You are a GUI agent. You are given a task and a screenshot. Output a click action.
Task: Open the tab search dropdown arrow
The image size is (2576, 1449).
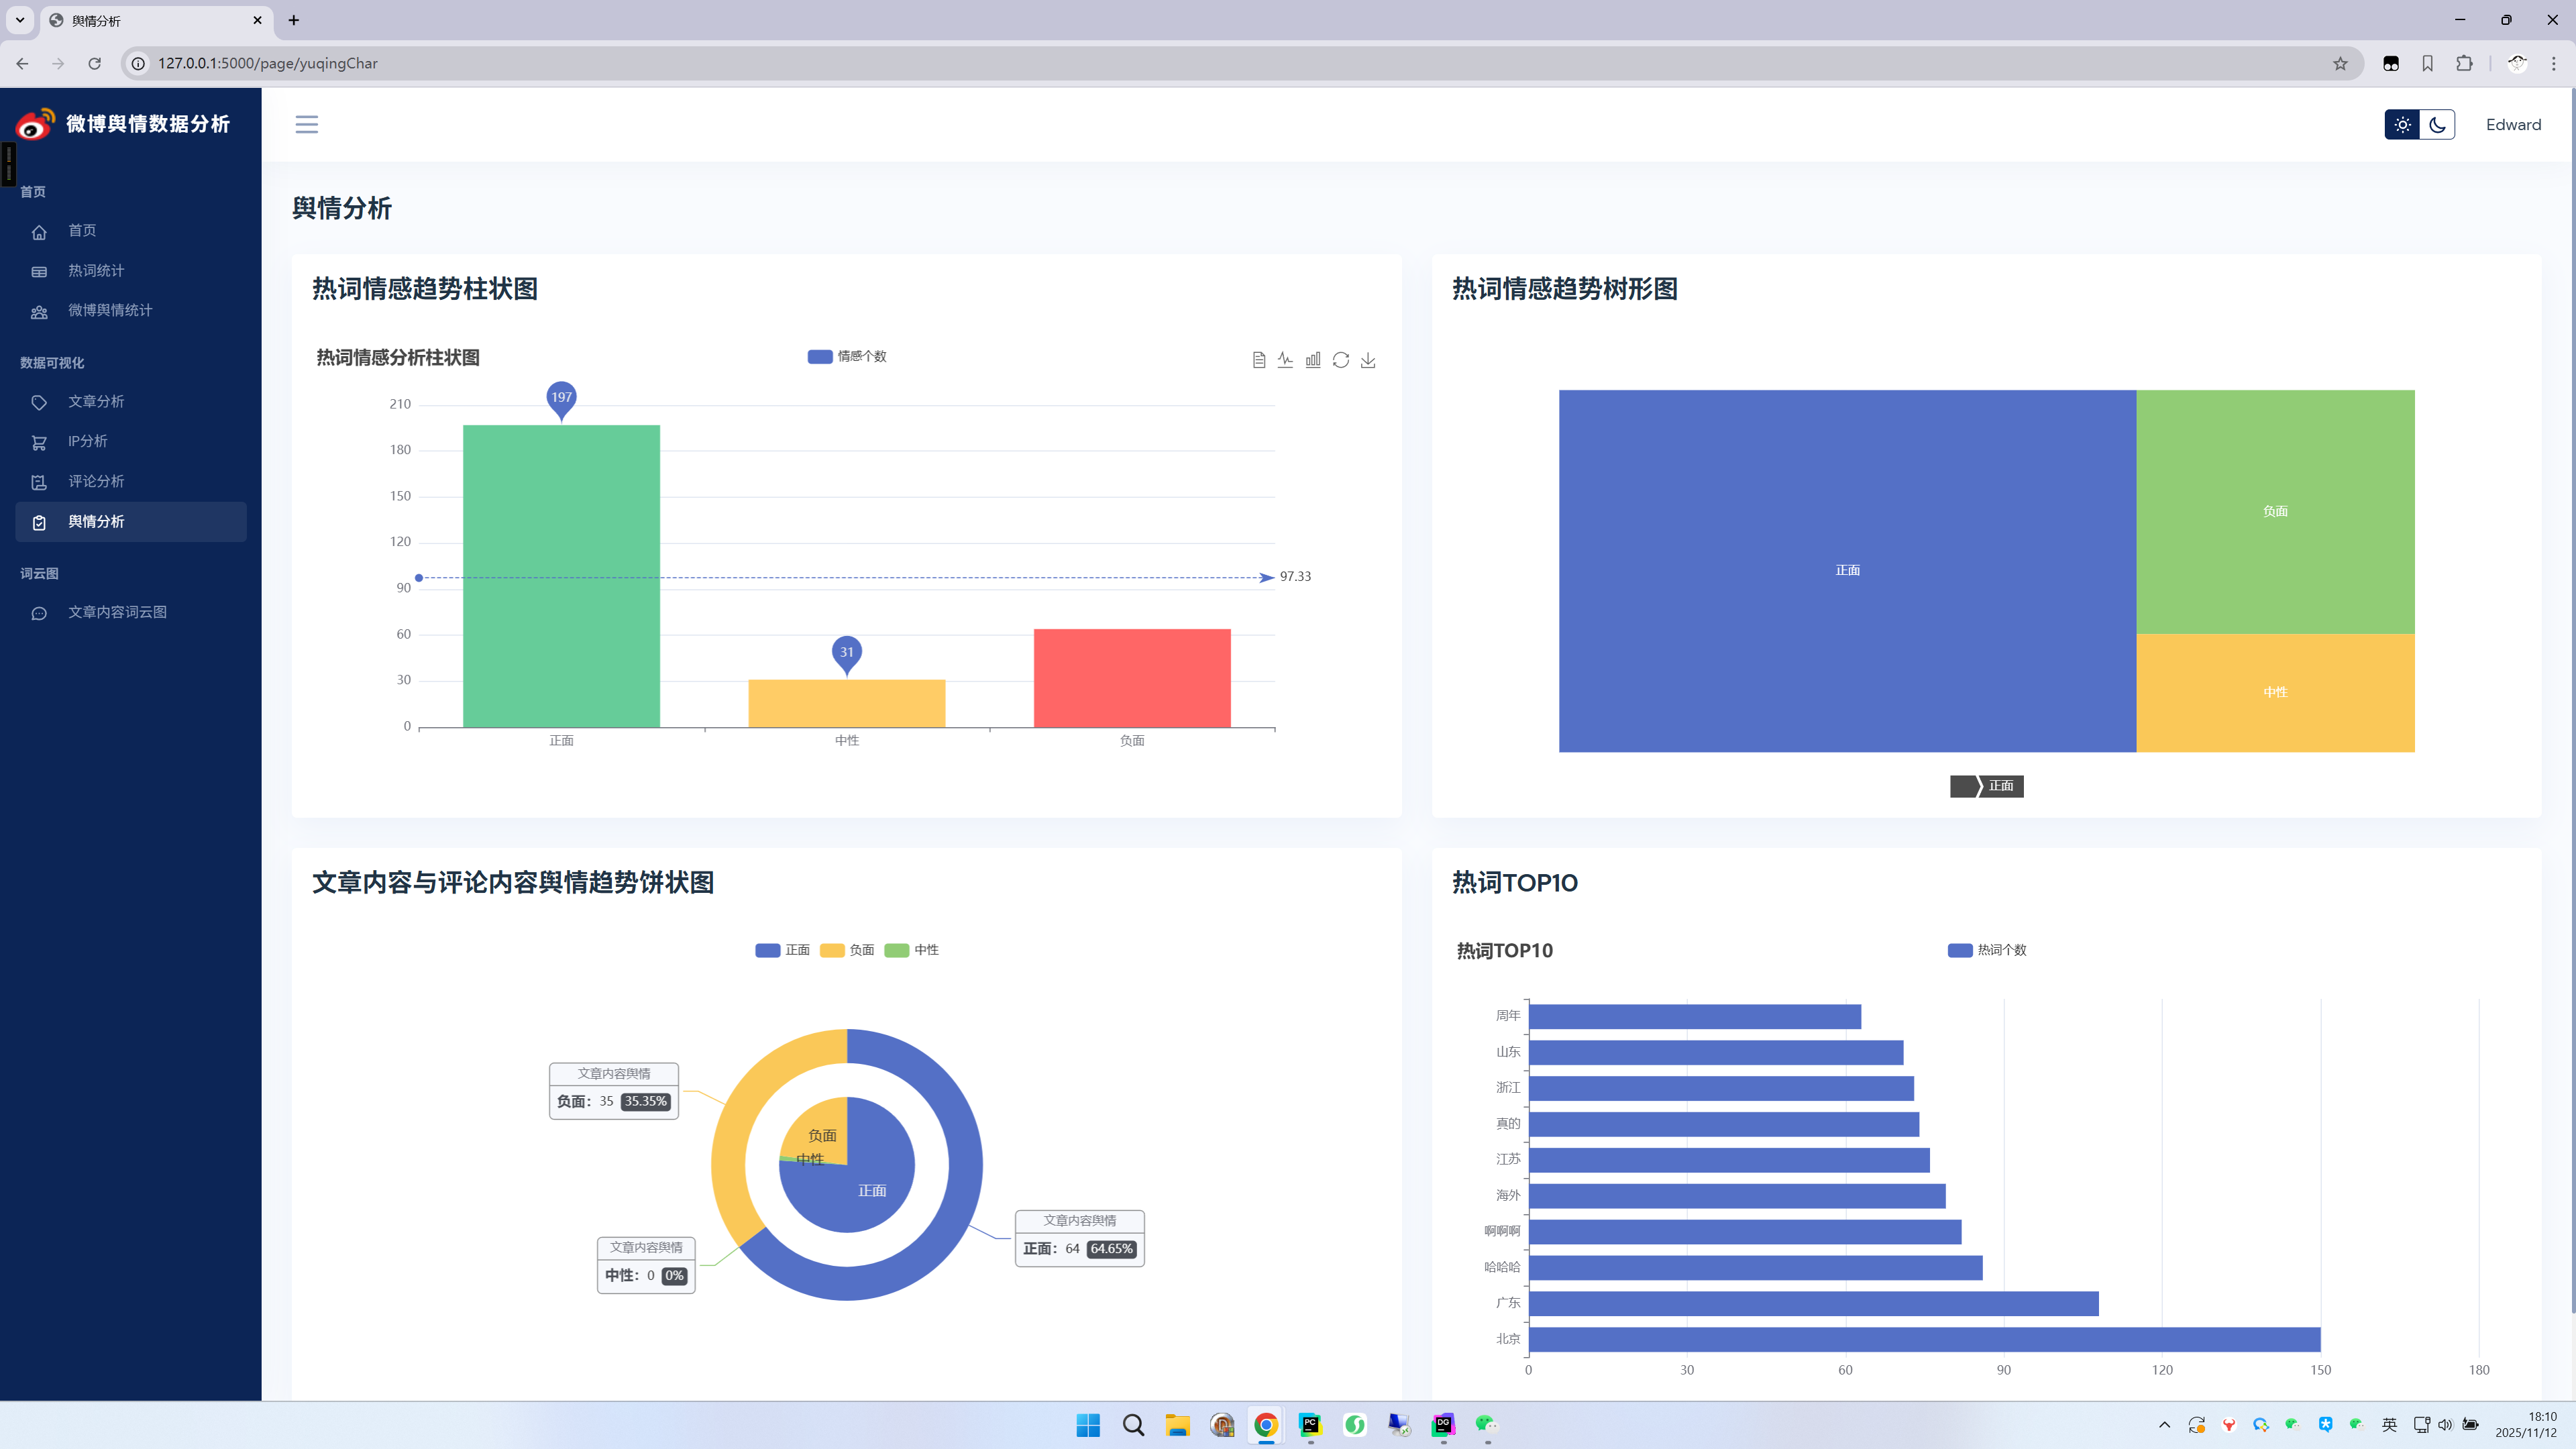tap(19, 20)
